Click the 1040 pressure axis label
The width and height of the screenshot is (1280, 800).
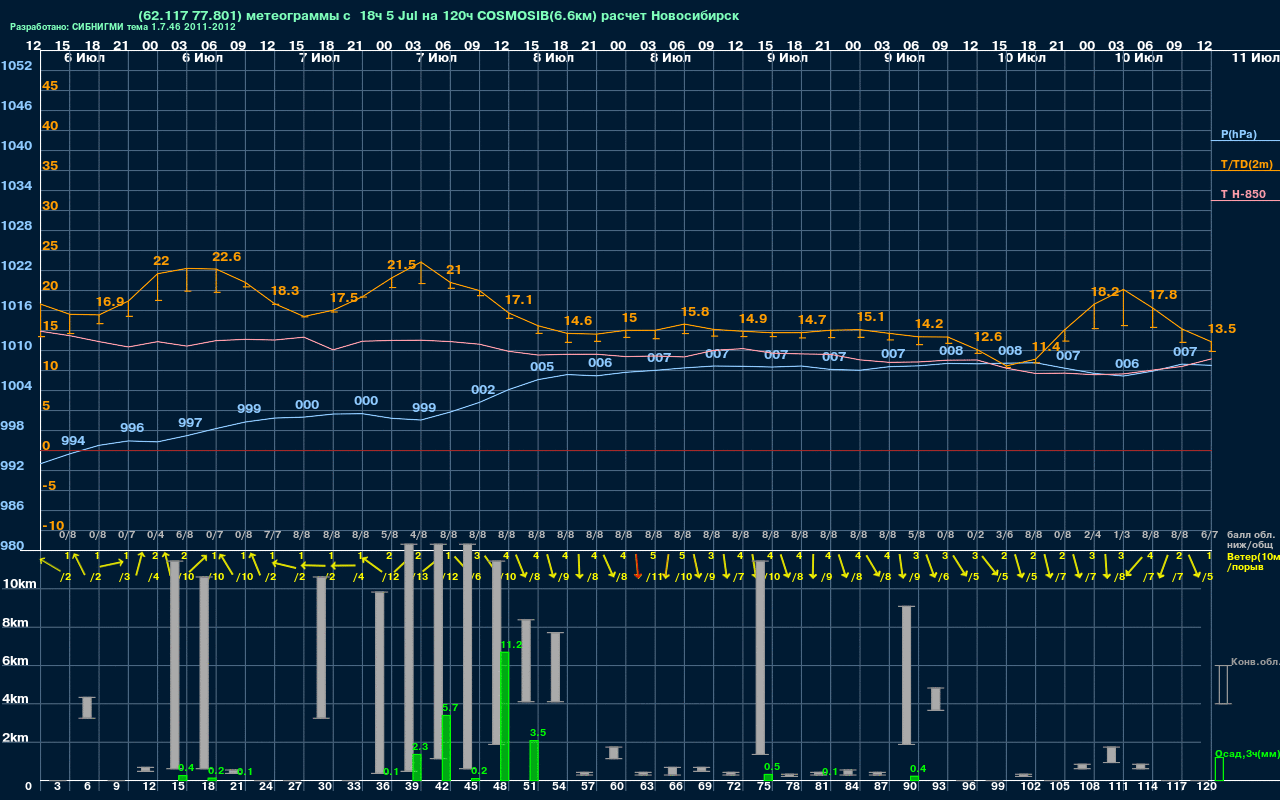coord(16,146)
